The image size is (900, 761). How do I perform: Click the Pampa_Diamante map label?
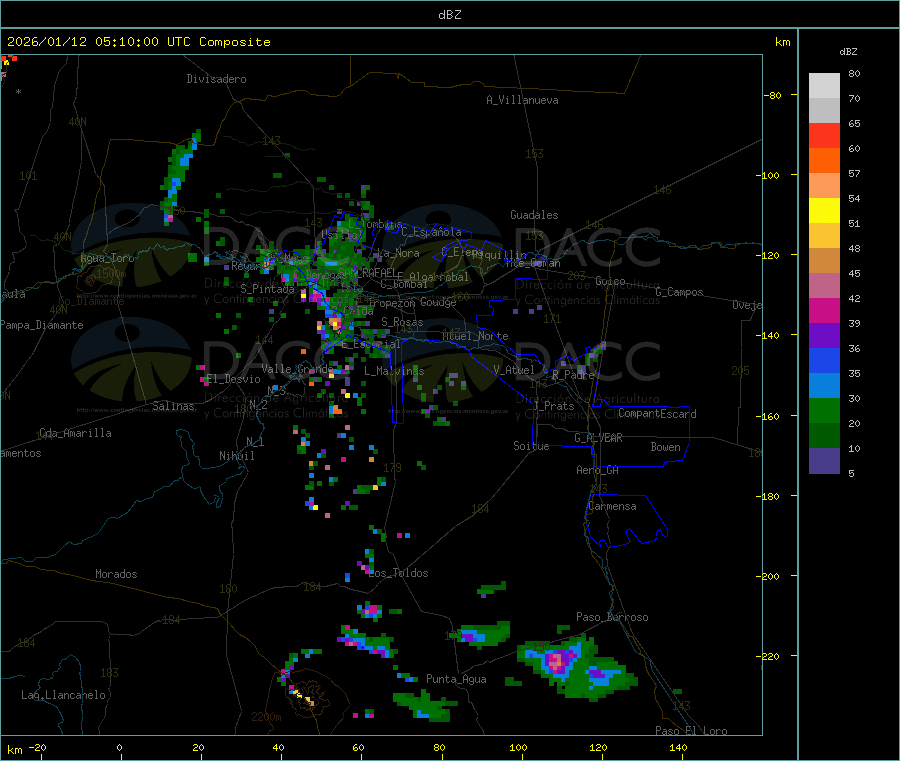42,325
